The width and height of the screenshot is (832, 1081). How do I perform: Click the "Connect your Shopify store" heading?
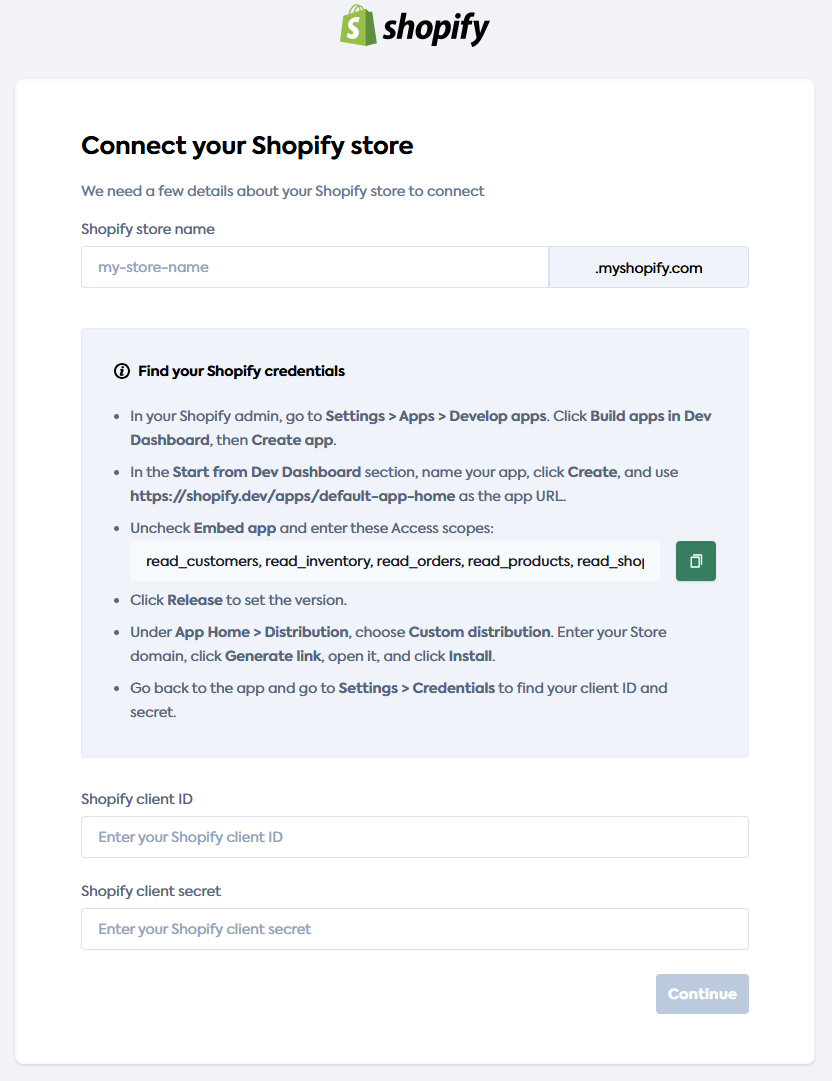click(246, 146)
